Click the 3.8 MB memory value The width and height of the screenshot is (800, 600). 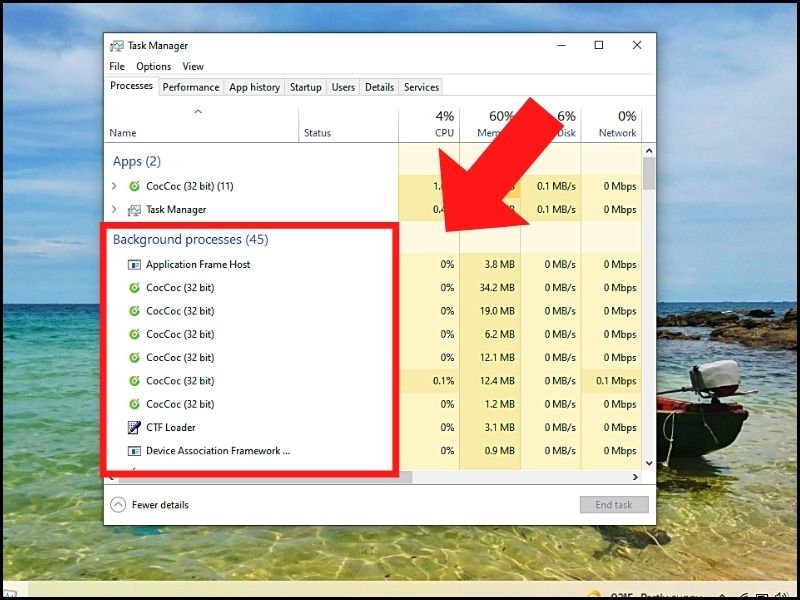pyautogui.click(x=500, y=265)
